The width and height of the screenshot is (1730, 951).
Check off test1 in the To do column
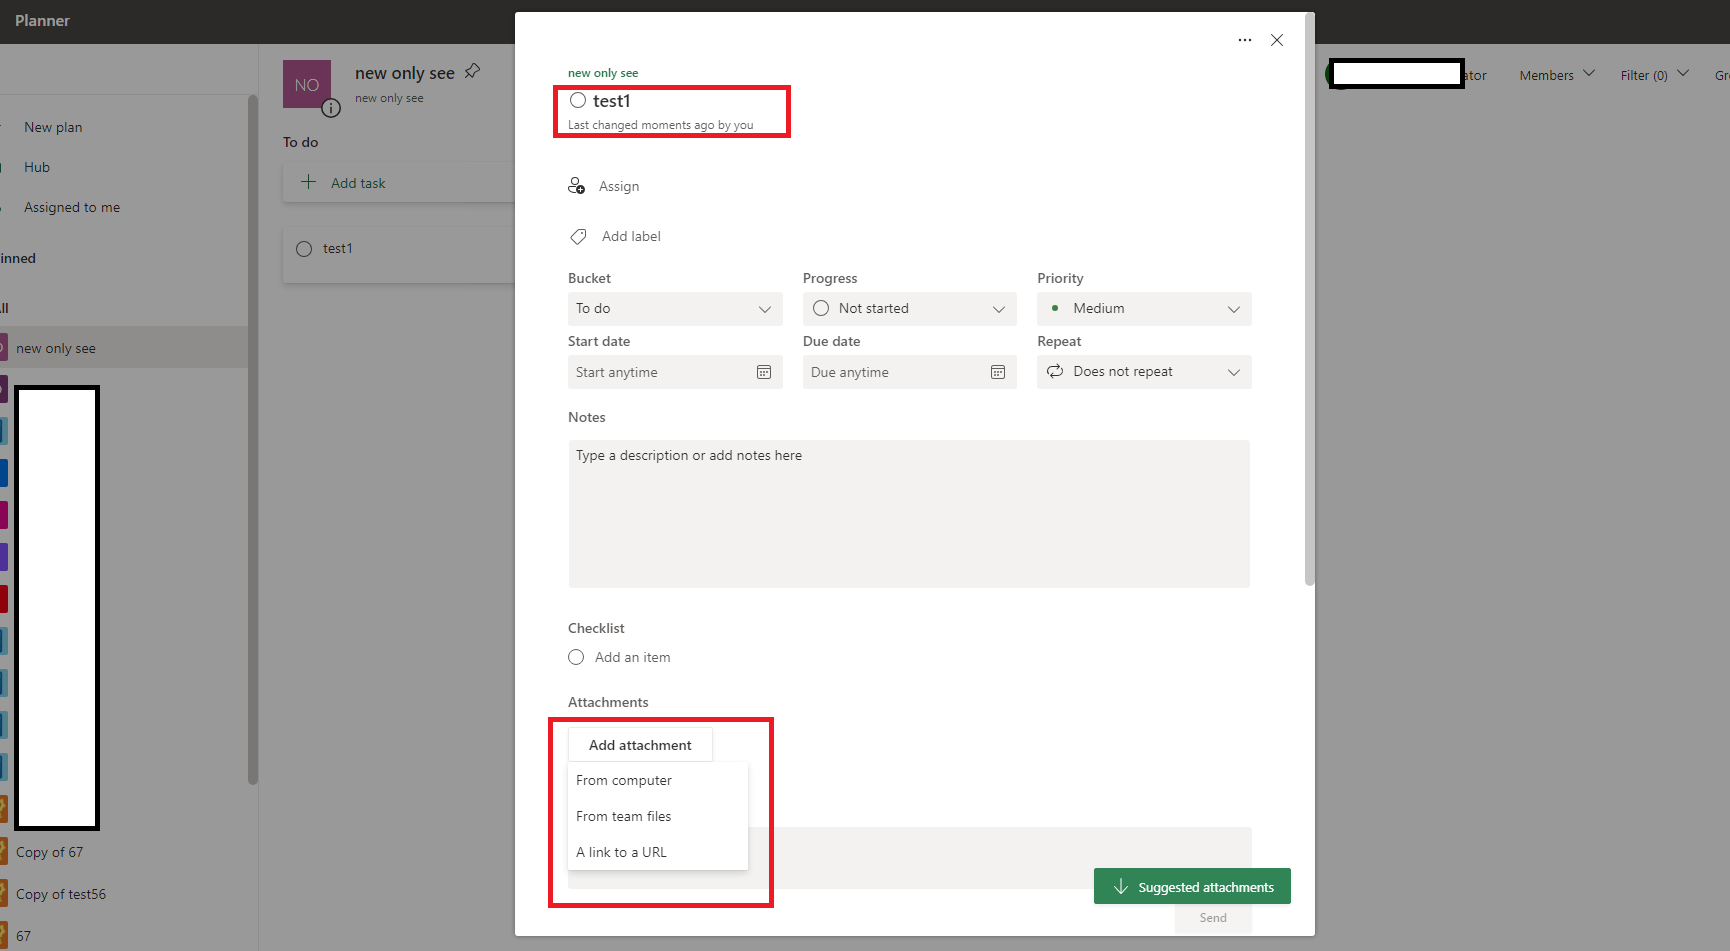tap(304, 248)
